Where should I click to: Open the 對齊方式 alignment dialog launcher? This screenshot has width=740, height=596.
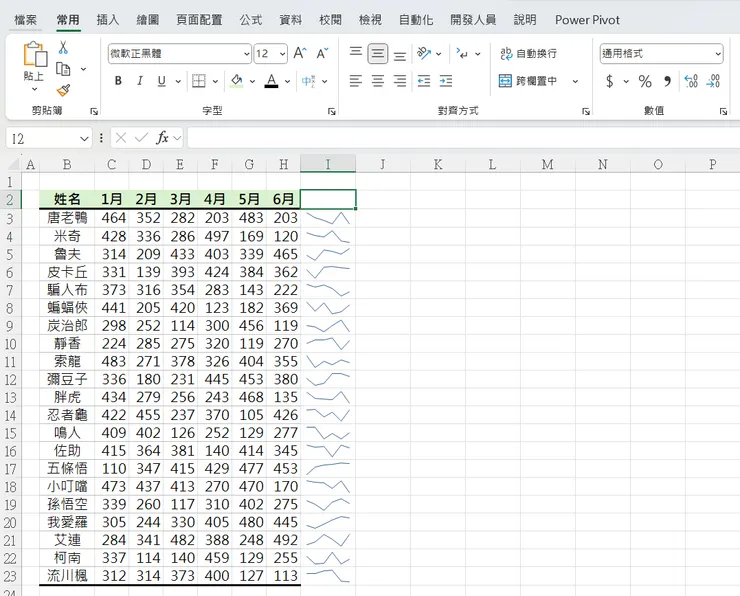tap(586, 111)
